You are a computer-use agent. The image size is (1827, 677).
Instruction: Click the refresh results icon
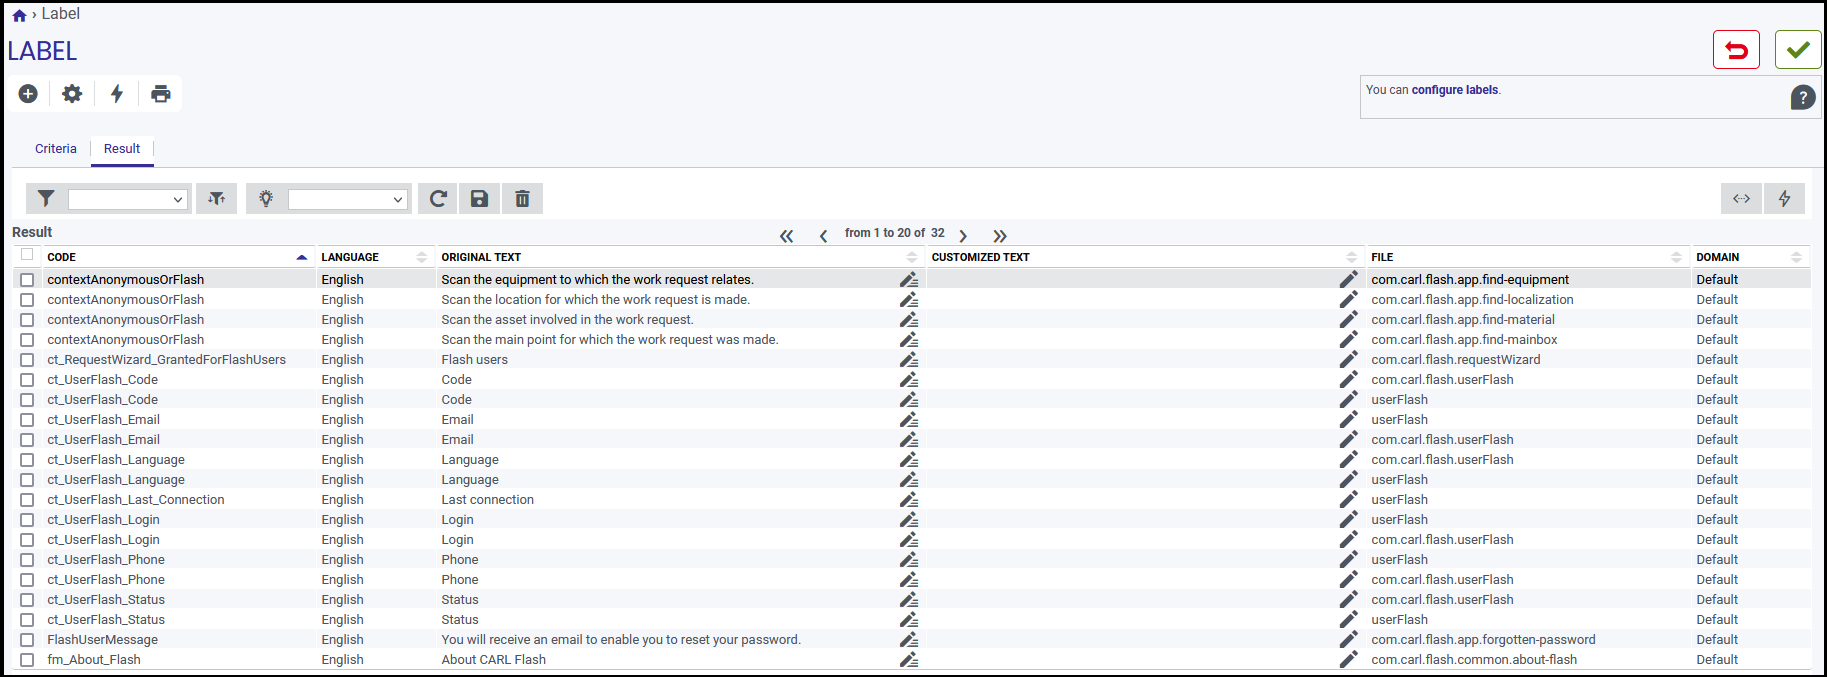click(x=438, y=199)
